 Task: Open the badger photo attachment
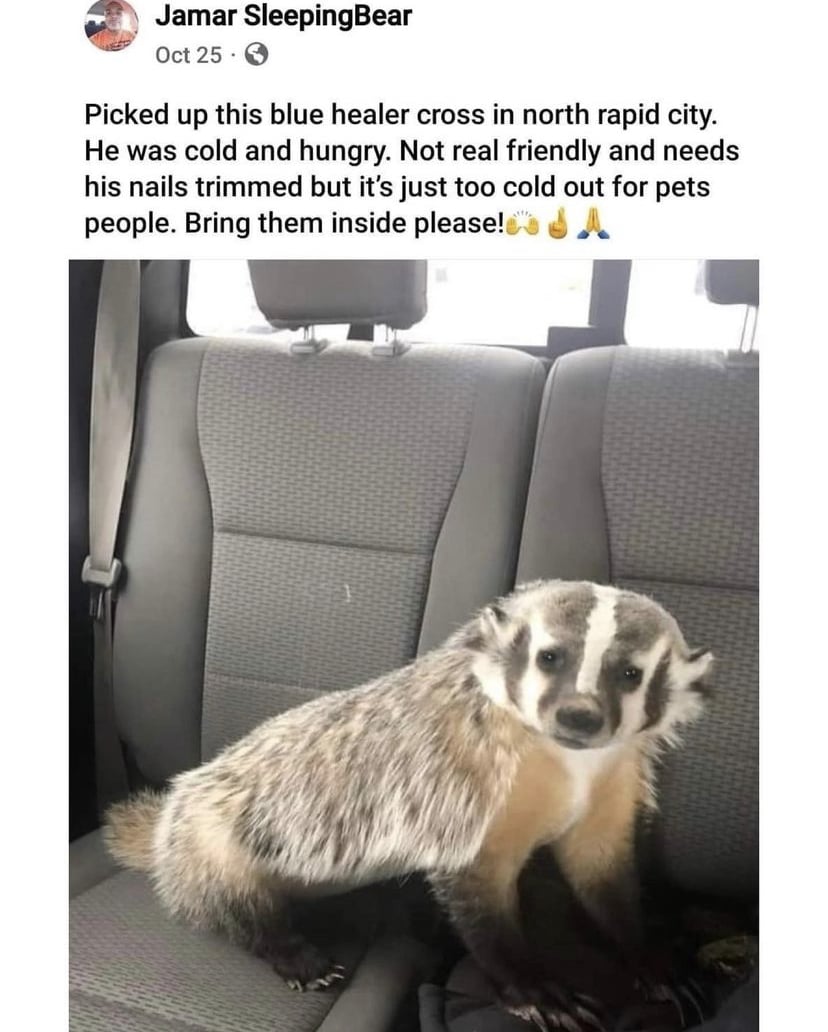point(414,645)
